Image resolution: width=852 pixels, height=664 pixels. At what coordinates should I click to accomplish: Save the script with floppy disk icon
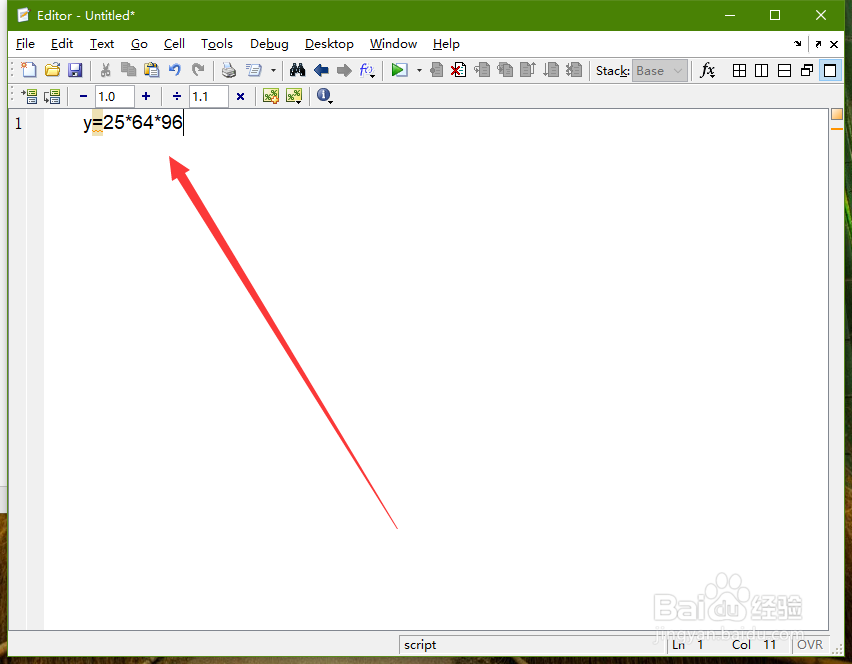click(75, 70)
